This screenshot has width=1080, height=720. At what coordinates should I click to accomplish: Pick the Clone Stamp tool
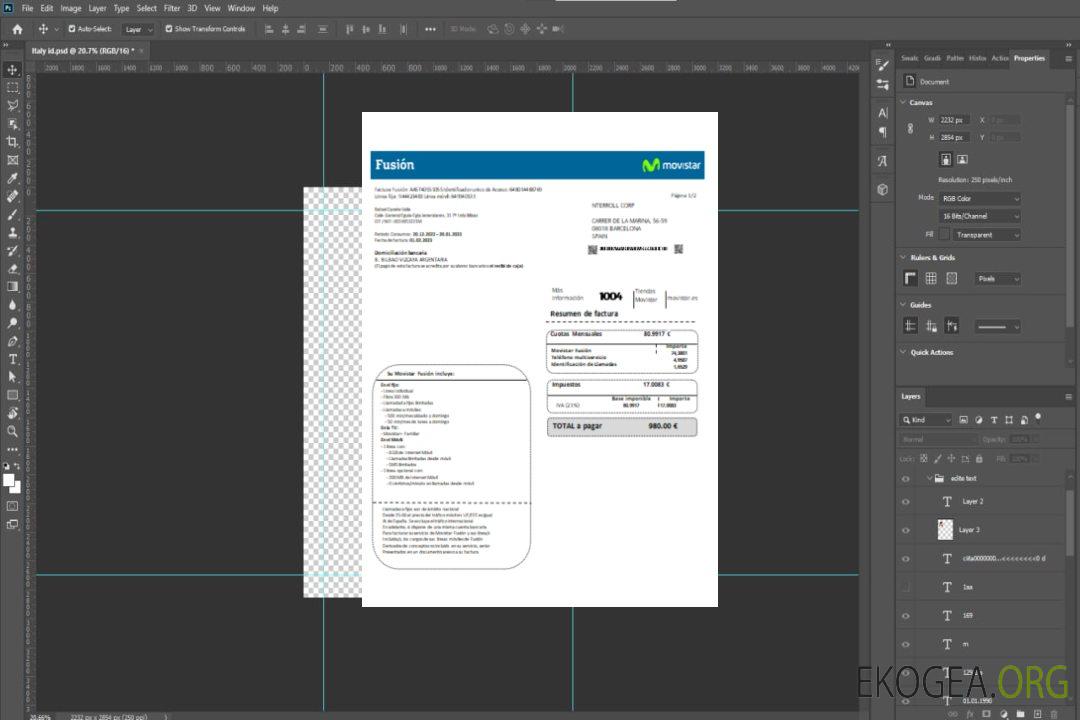(x=13, y=232)
